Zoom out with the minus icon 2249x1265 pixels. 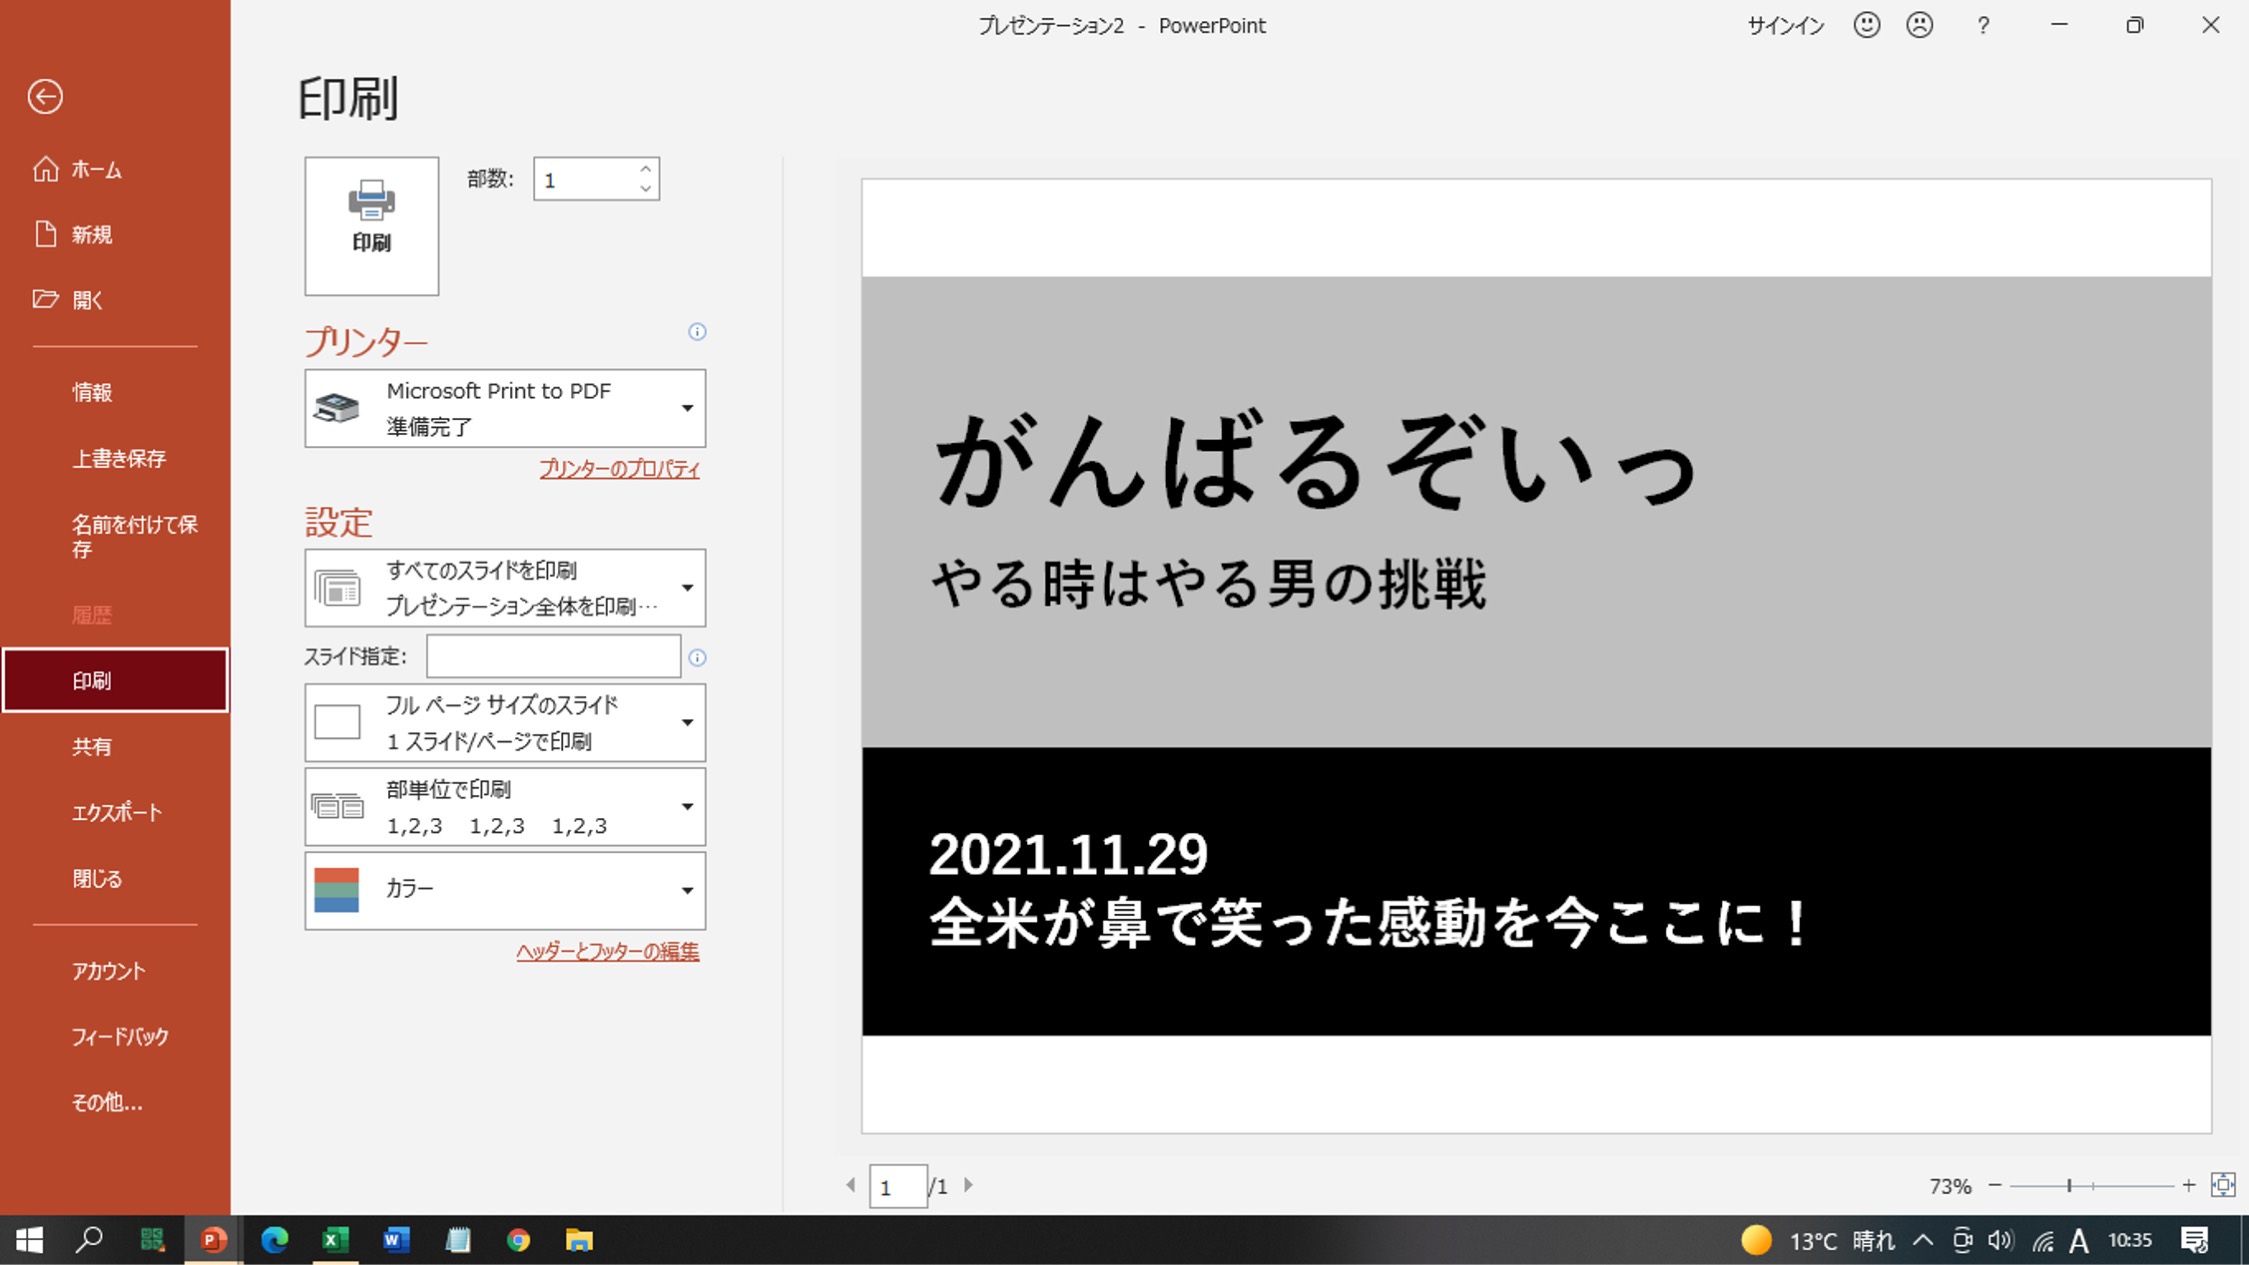coord(1995,1185)
